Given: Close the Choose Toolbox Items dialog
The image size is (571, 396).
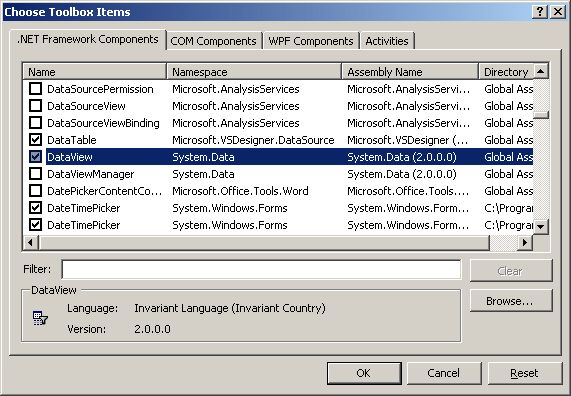Looking at the screenshot, I should [558, 12].
